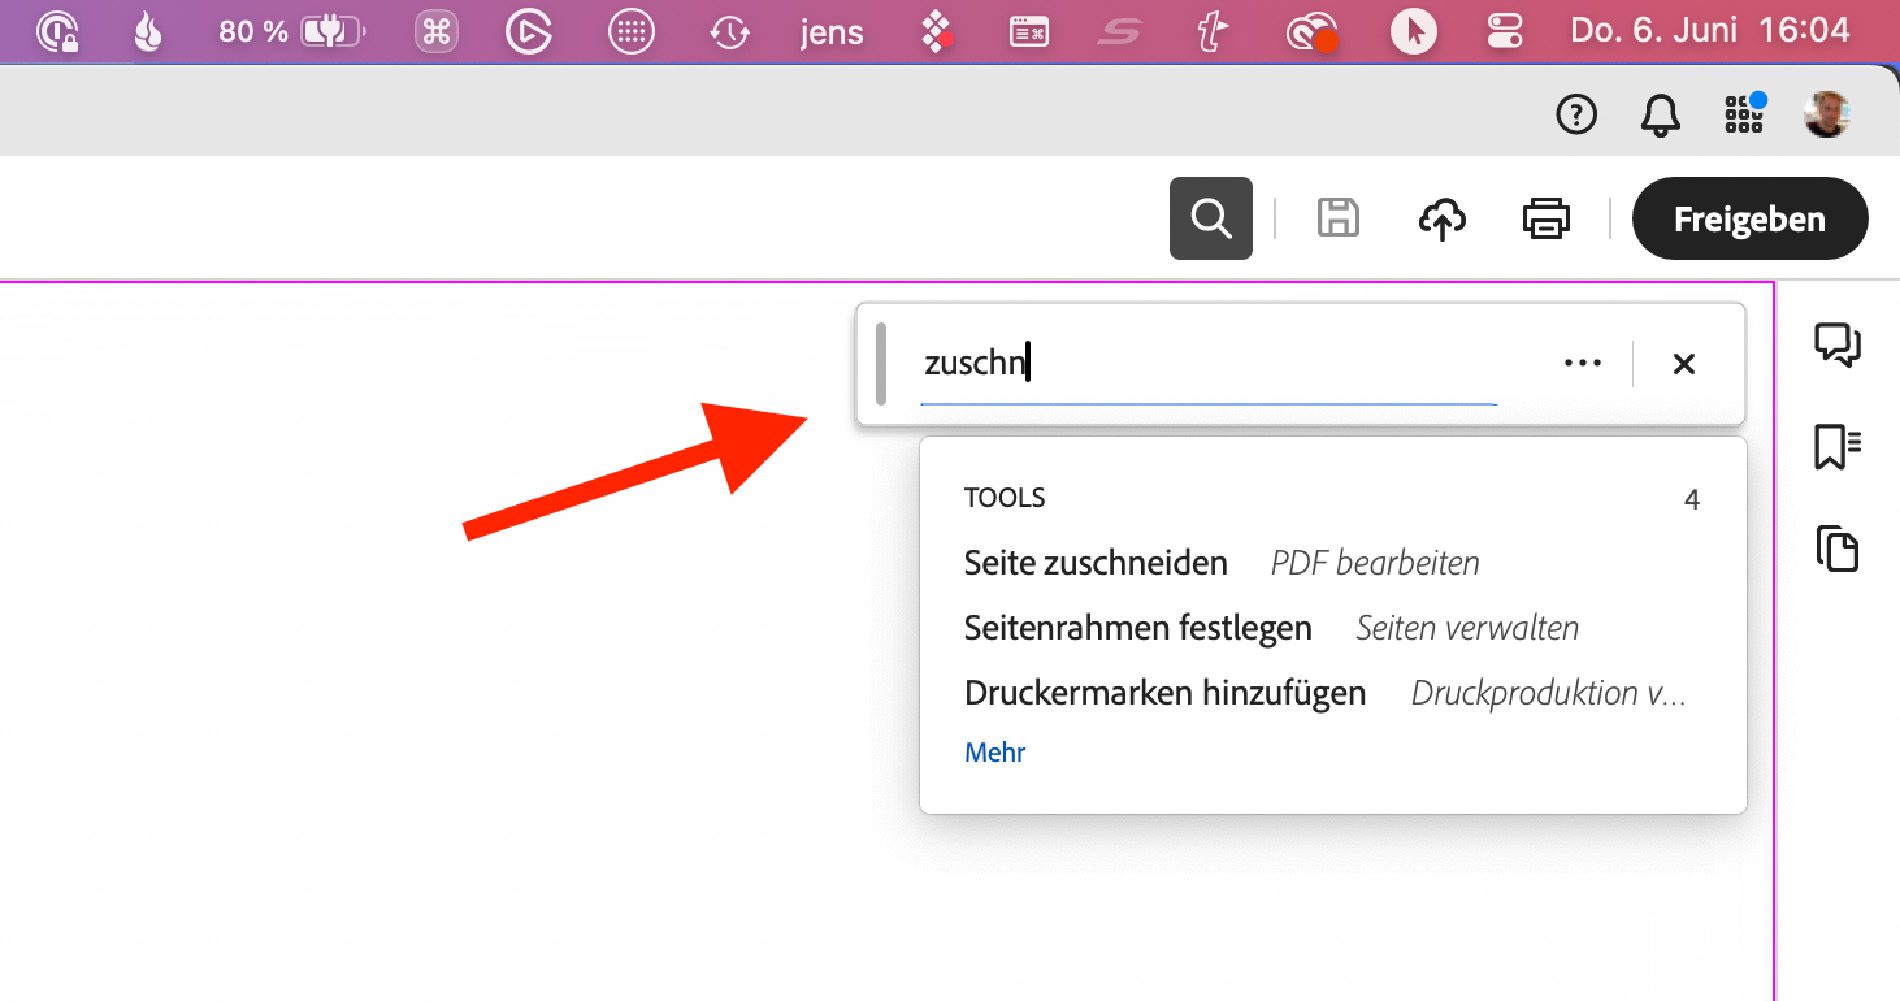Image resolution: width=1900 pixels, height=1001 pixels.
Task: Close the search bar with X
Action: pyautogui.click(x=1683, y=364)
